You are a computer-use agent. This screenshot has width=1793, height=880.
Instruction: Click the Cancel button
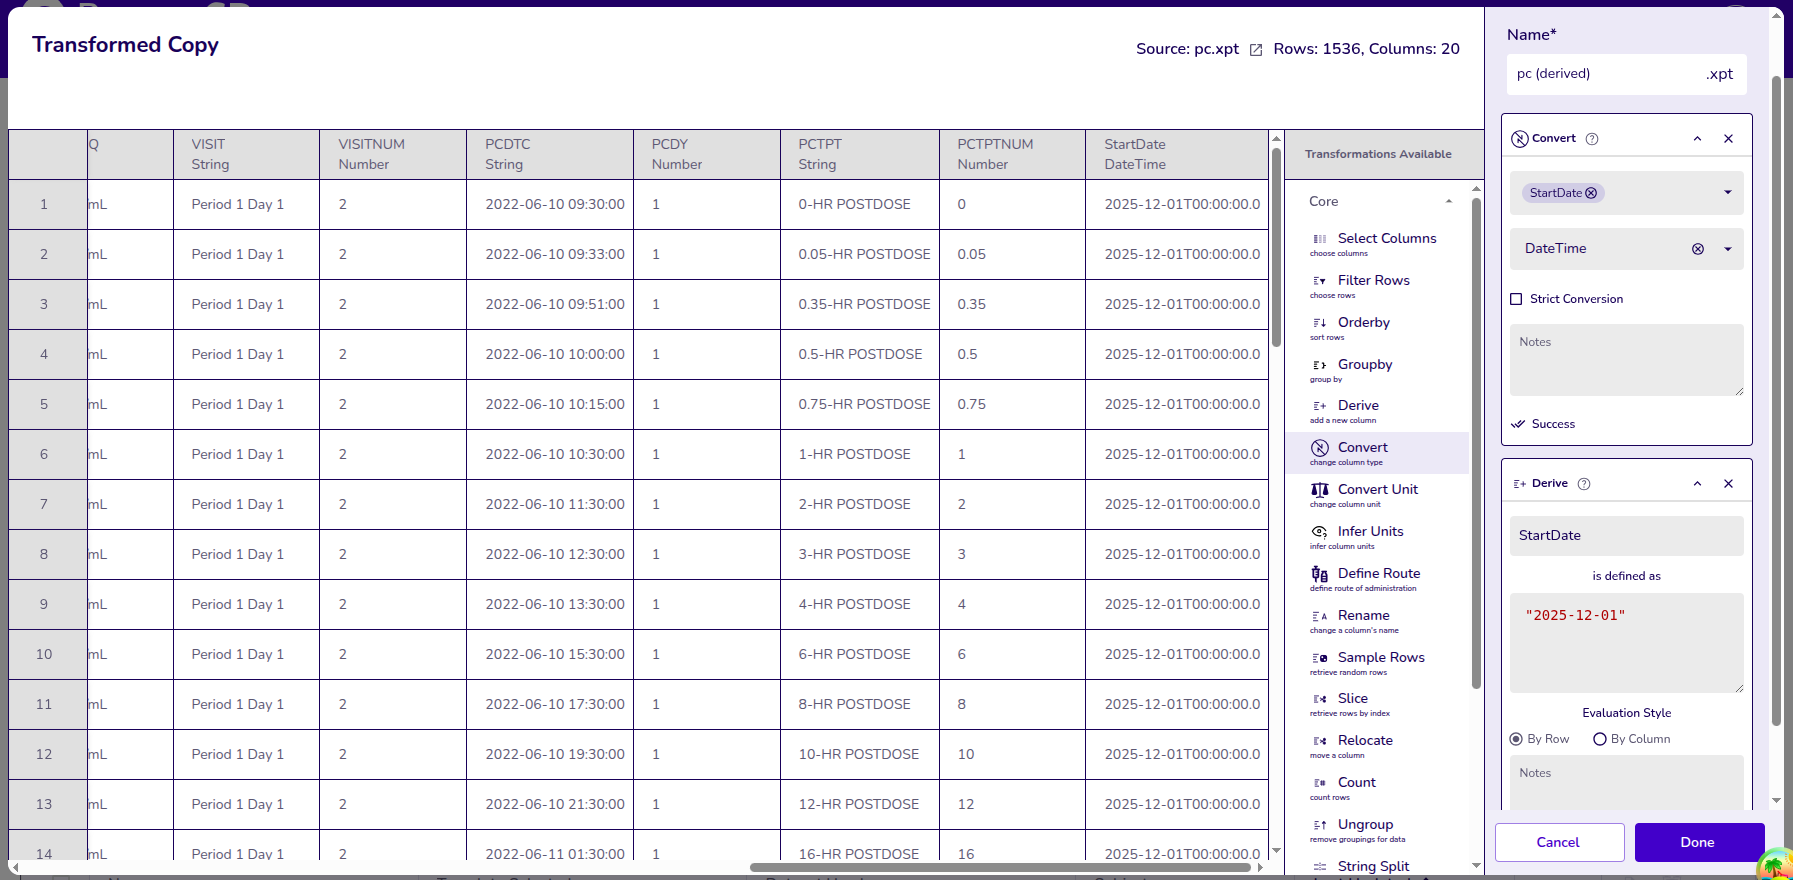tap(1558, 842)
